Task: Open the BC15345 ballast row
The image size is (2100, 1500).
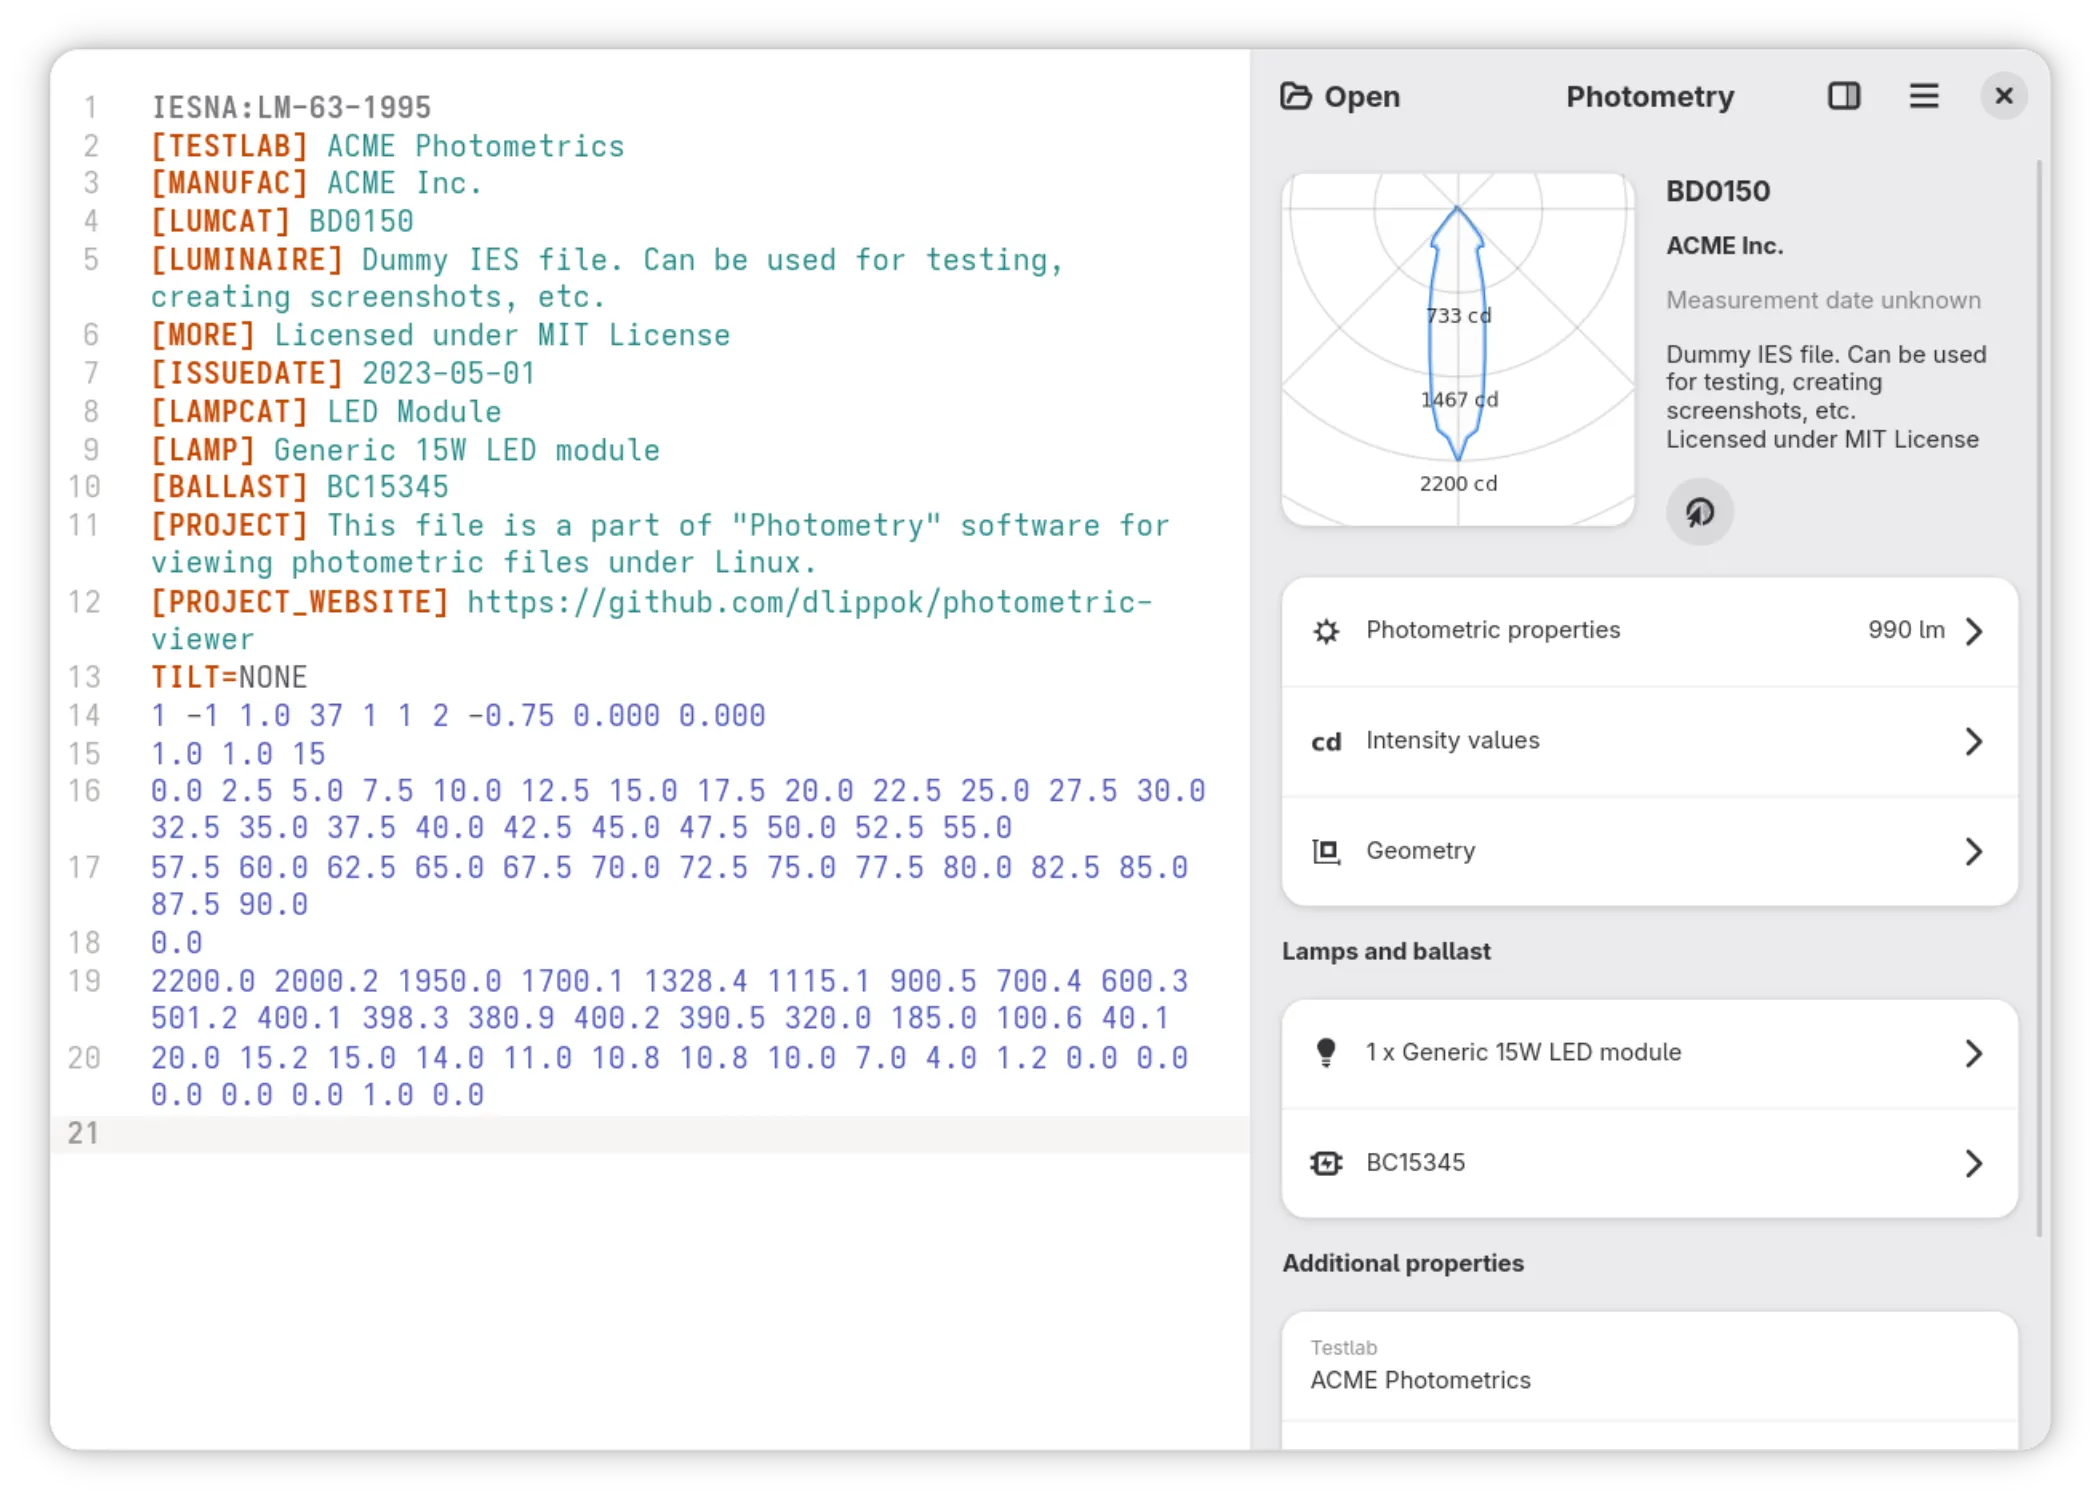Action: pyautogui.click(x=1650, y=1163)
